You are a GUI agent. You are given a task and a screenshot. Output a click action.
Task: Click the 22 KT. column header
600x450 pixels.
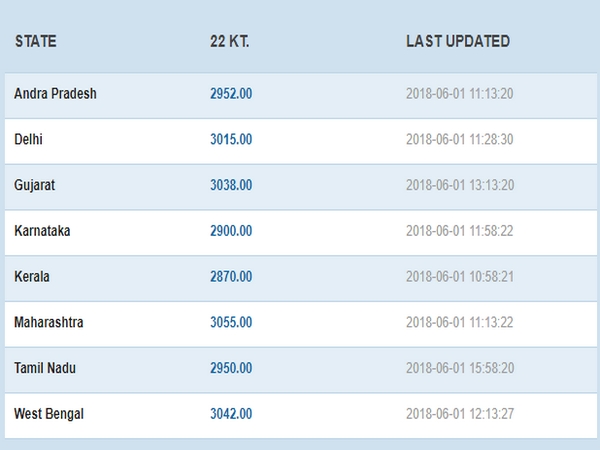(x=228, y=42)
